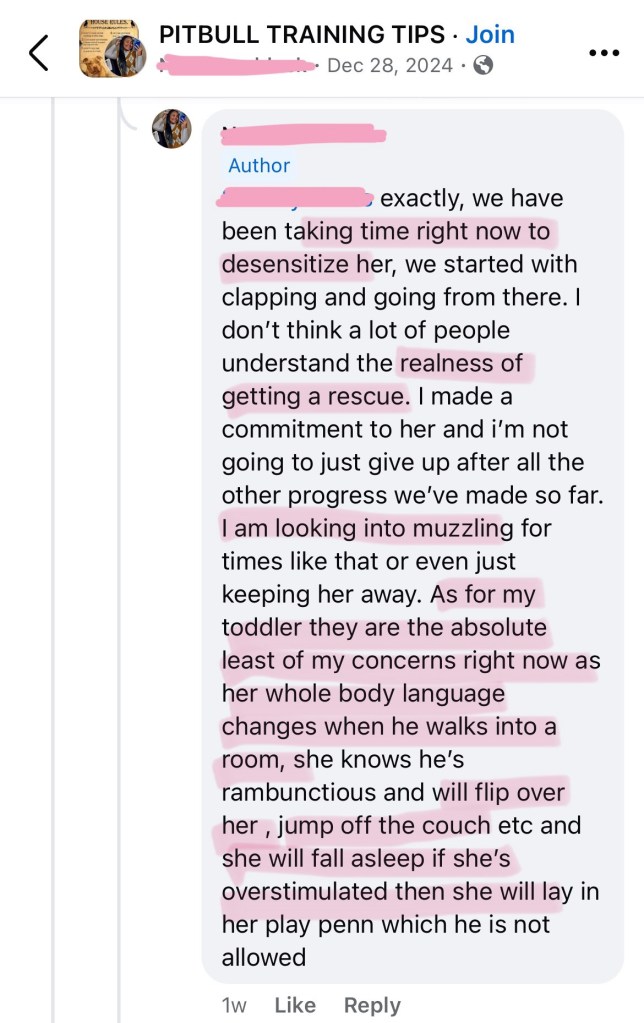644x1023 pixels.
Task: Tap the word "allowed" ending the comment
Action: coord(264,957)
